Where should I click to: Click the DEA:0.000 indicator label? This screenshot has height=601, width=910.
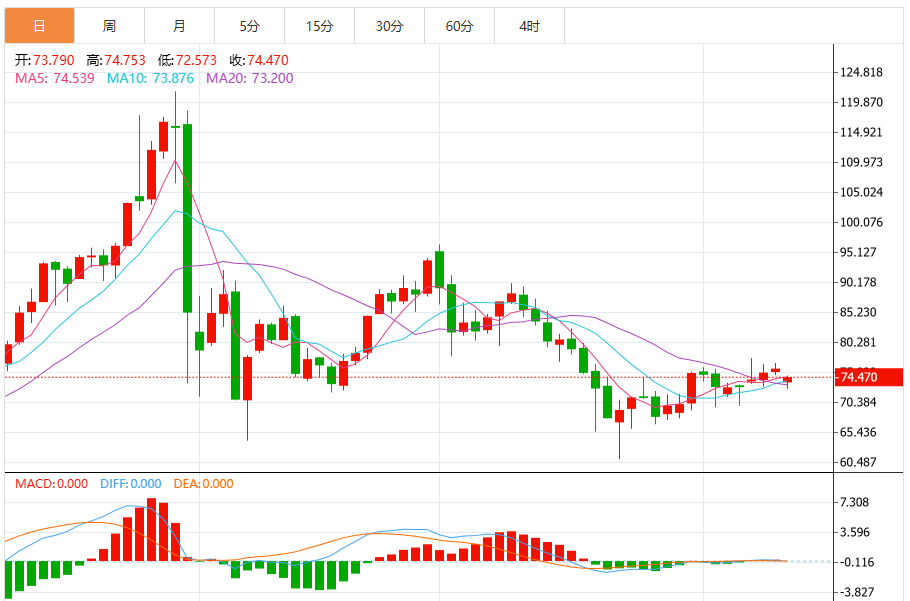pos(203,484)
